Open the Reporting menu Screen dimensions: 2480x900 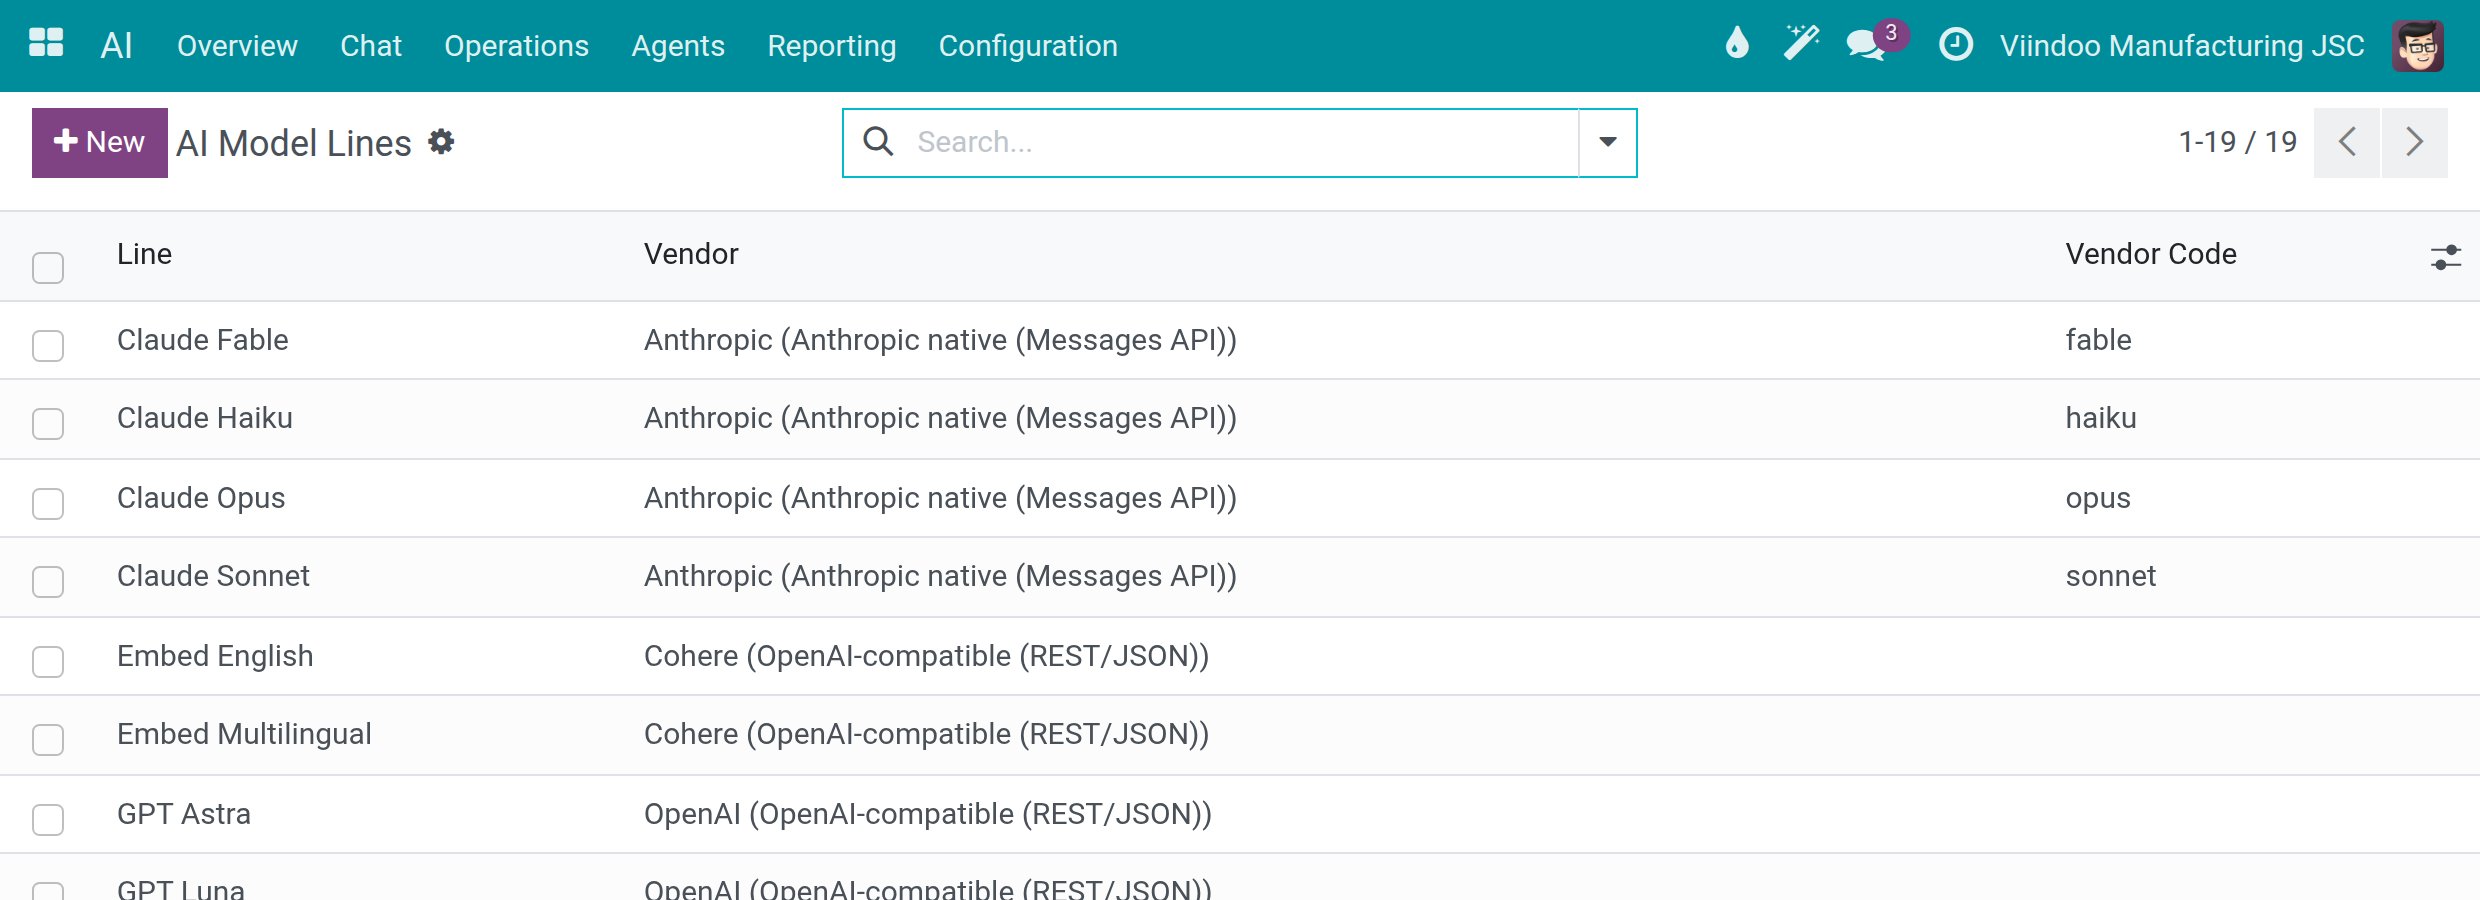(831, 46)
